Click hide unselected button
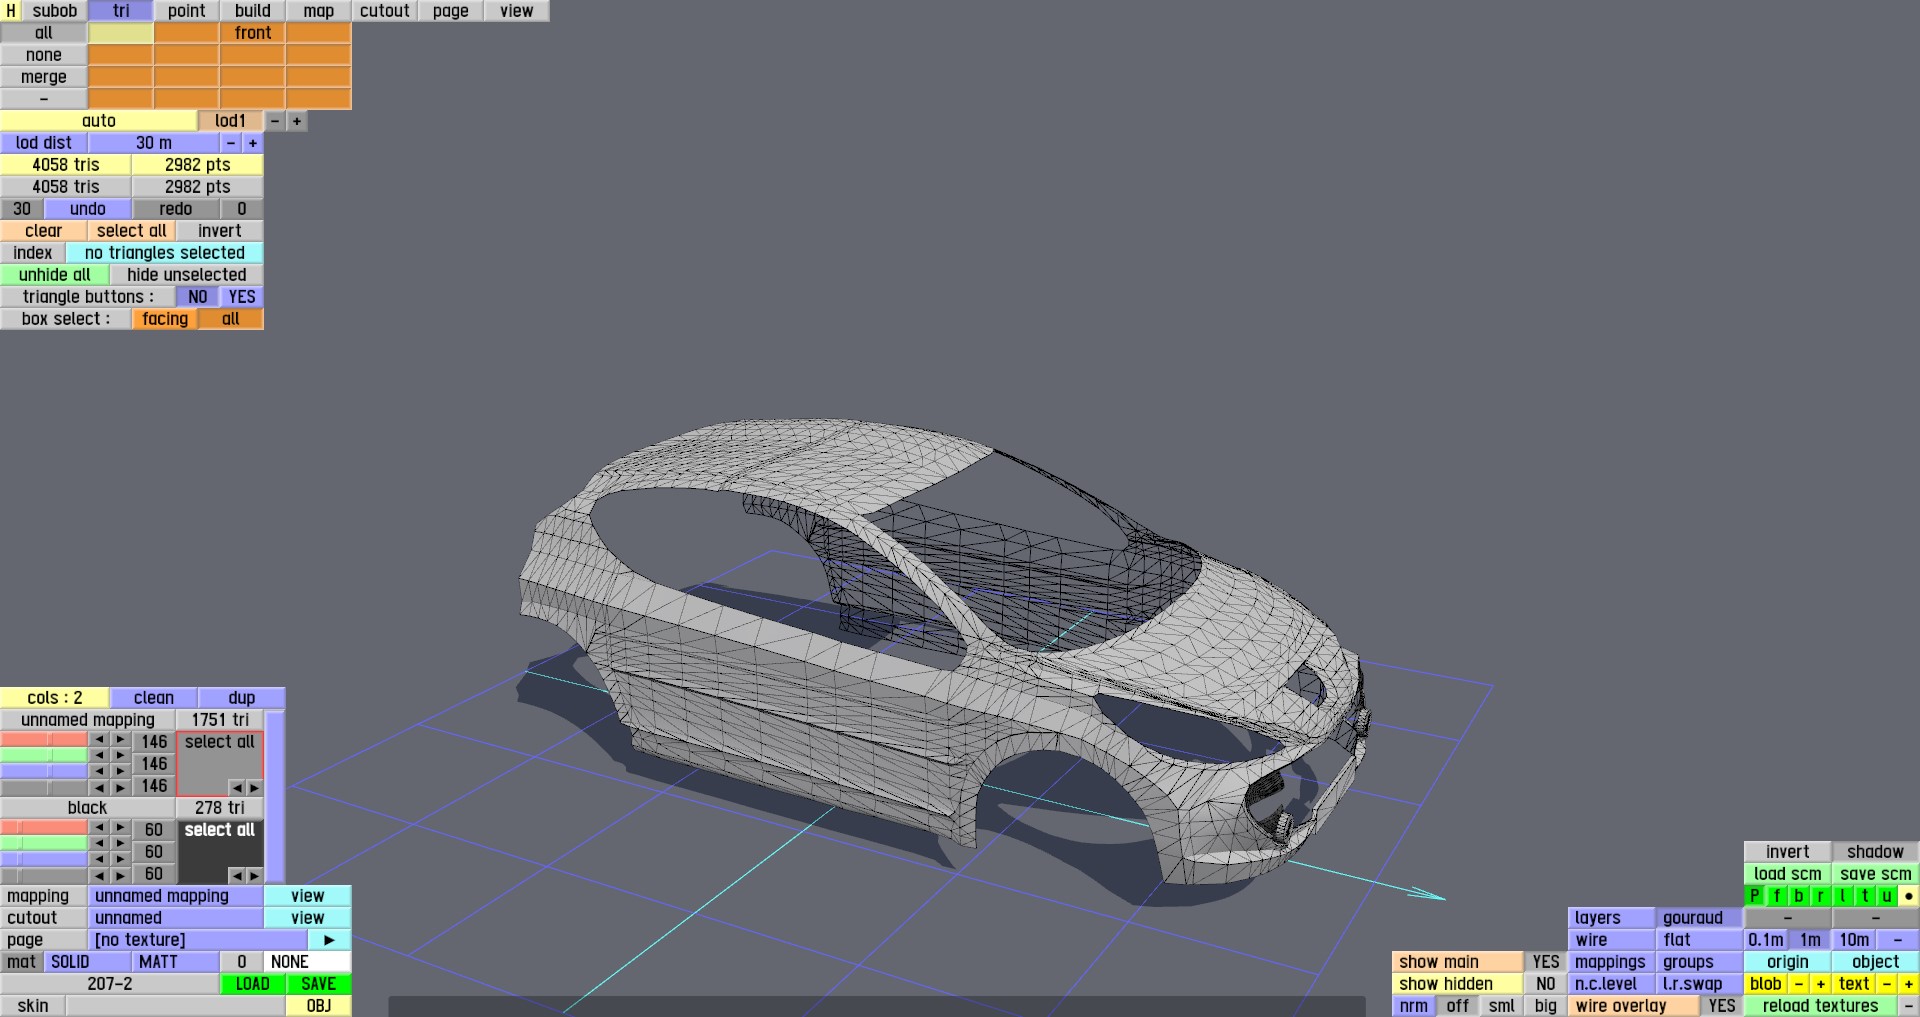 click(186, 275)
